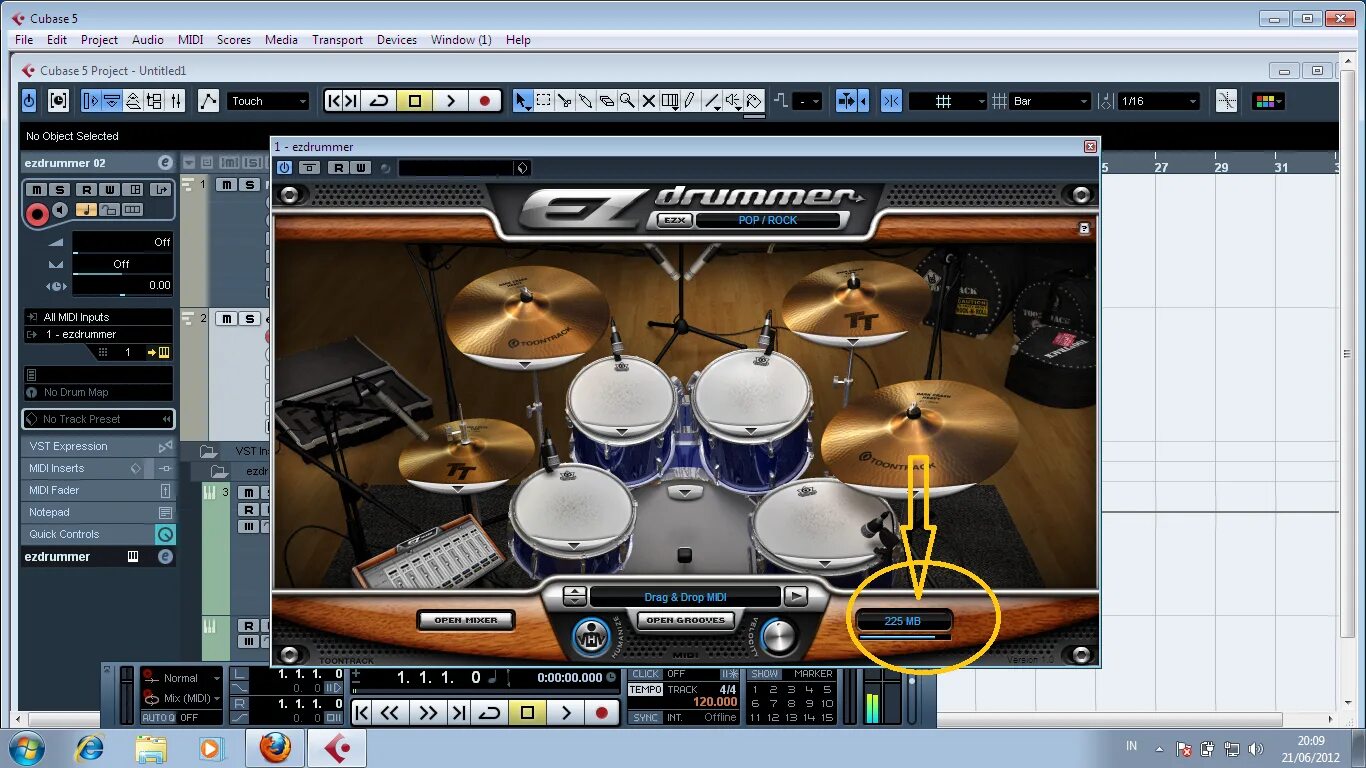
Task: Open the MIDI menu
Action: click(x=190, y=40)
